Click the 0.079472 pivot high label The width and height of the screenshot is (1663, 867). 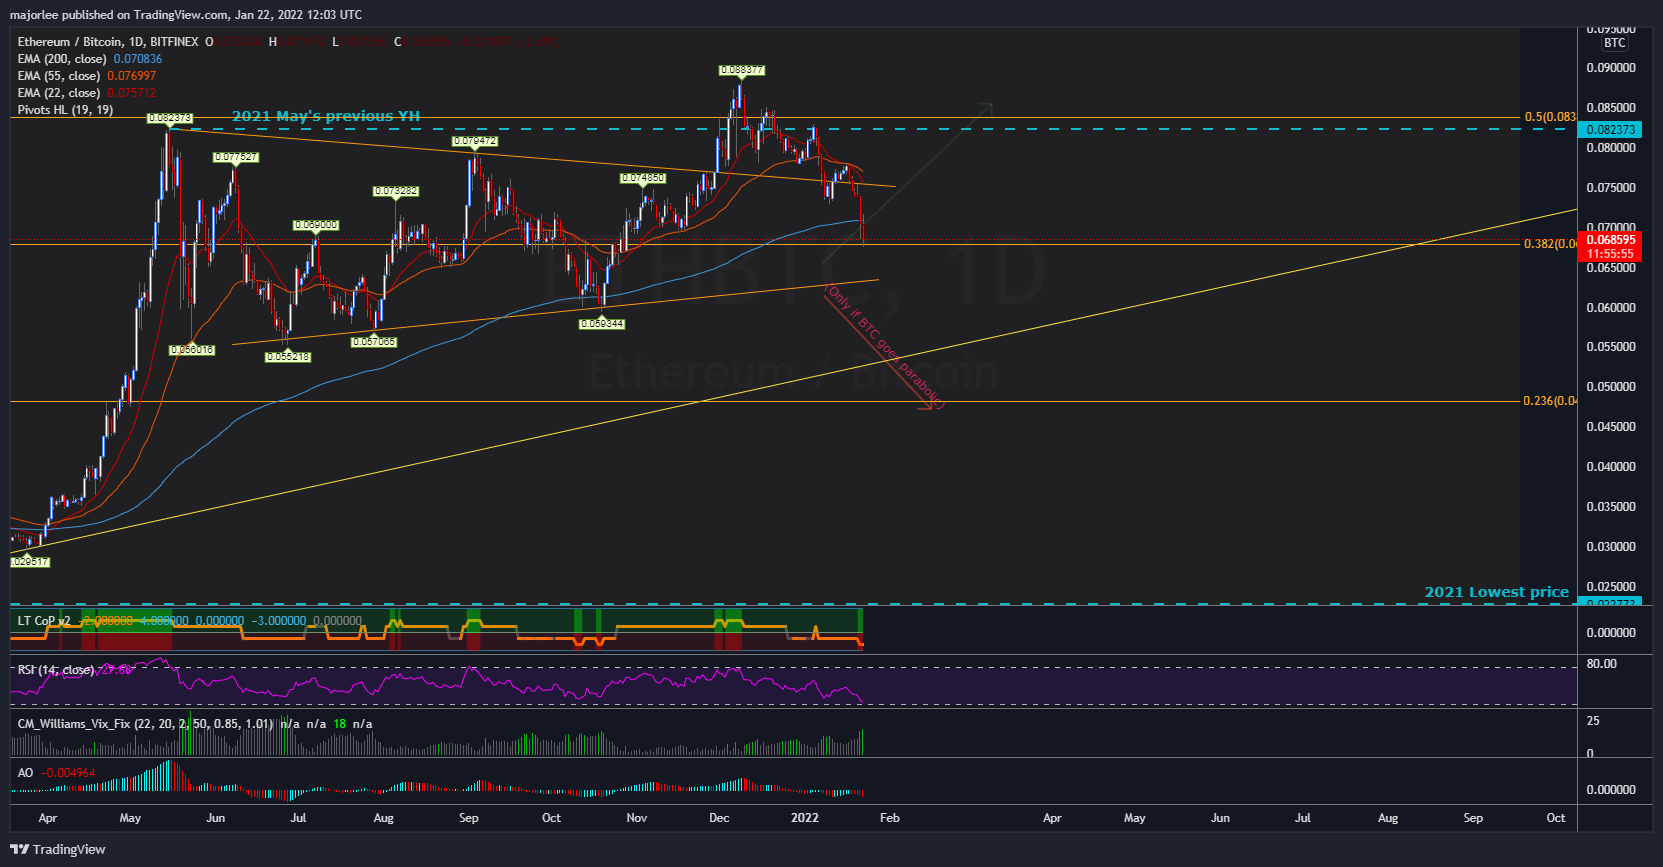pos(475,141)
